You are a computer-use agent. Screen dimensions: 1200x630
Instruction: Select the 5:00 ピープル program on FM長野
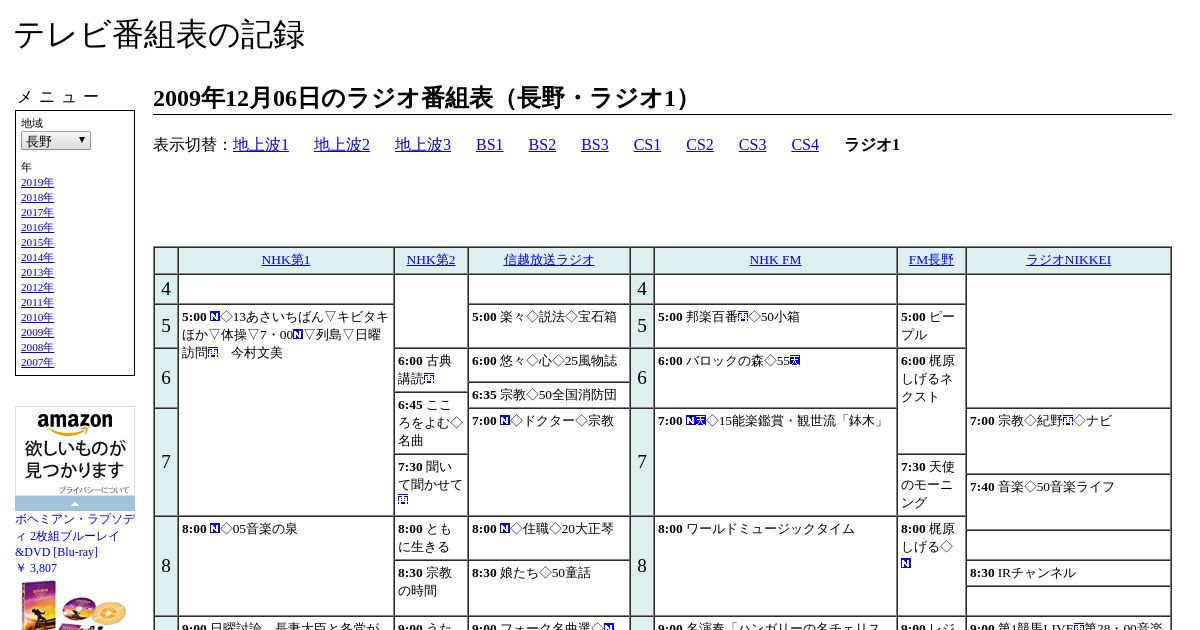931,326
